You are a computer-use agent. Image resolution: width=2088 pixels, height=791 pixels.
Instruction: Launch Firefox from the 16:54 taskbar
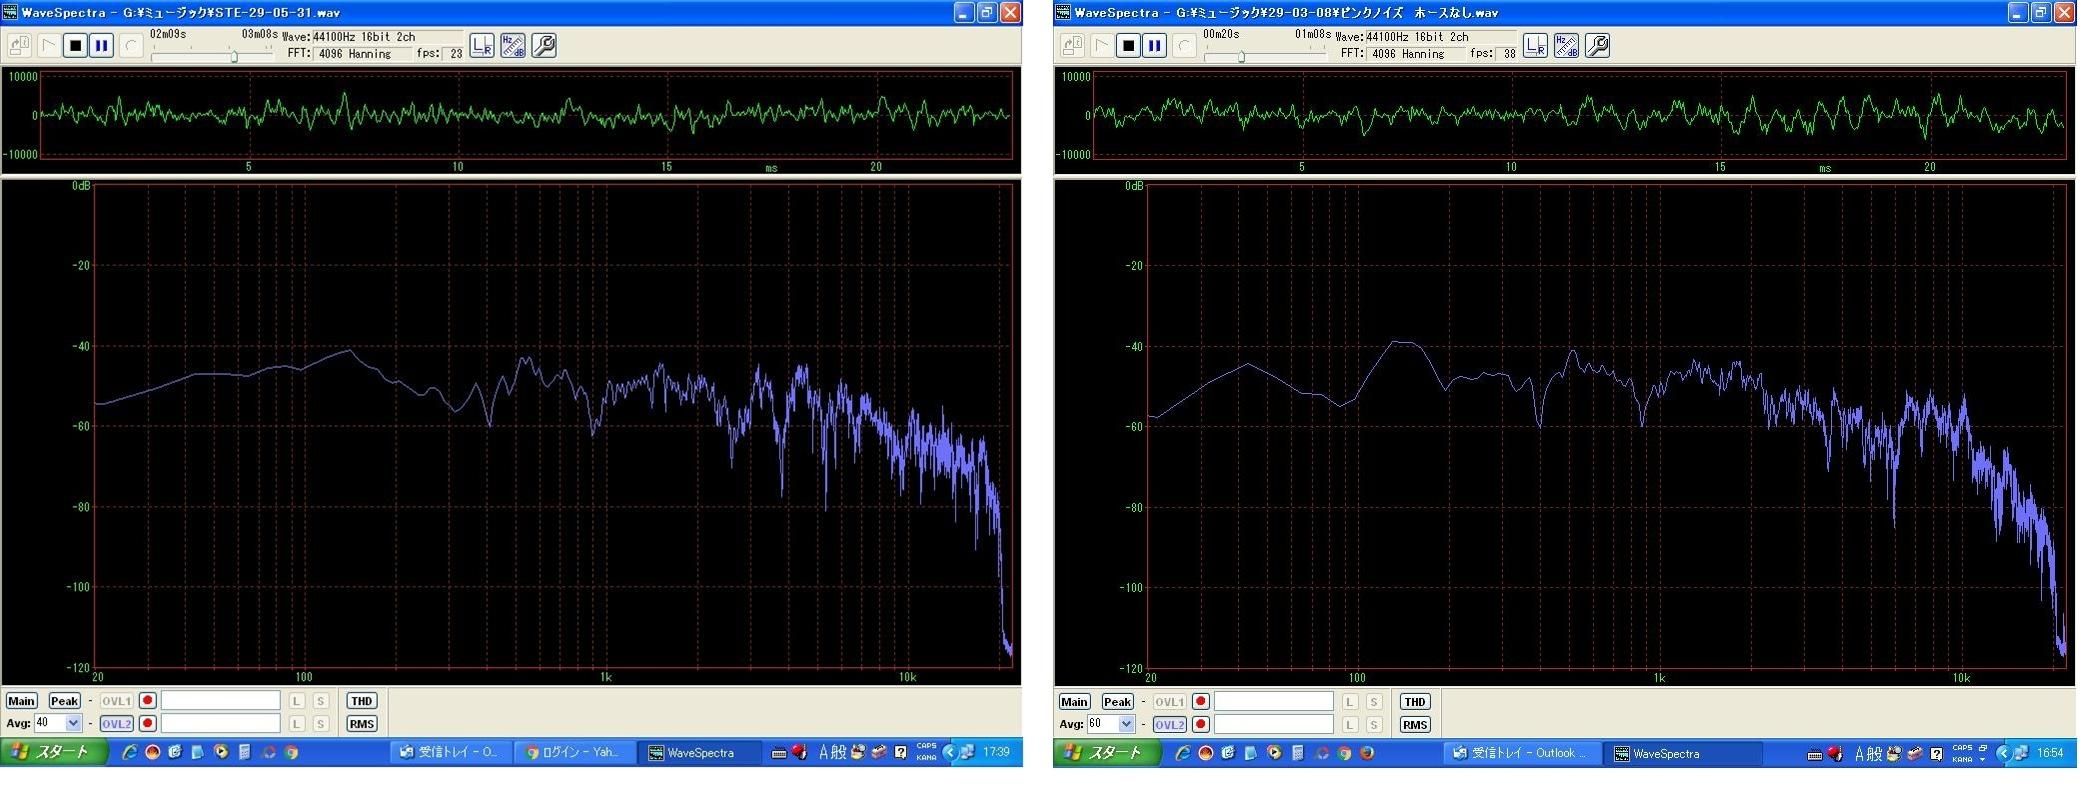pyautogui.click(x=1367, y=753)
